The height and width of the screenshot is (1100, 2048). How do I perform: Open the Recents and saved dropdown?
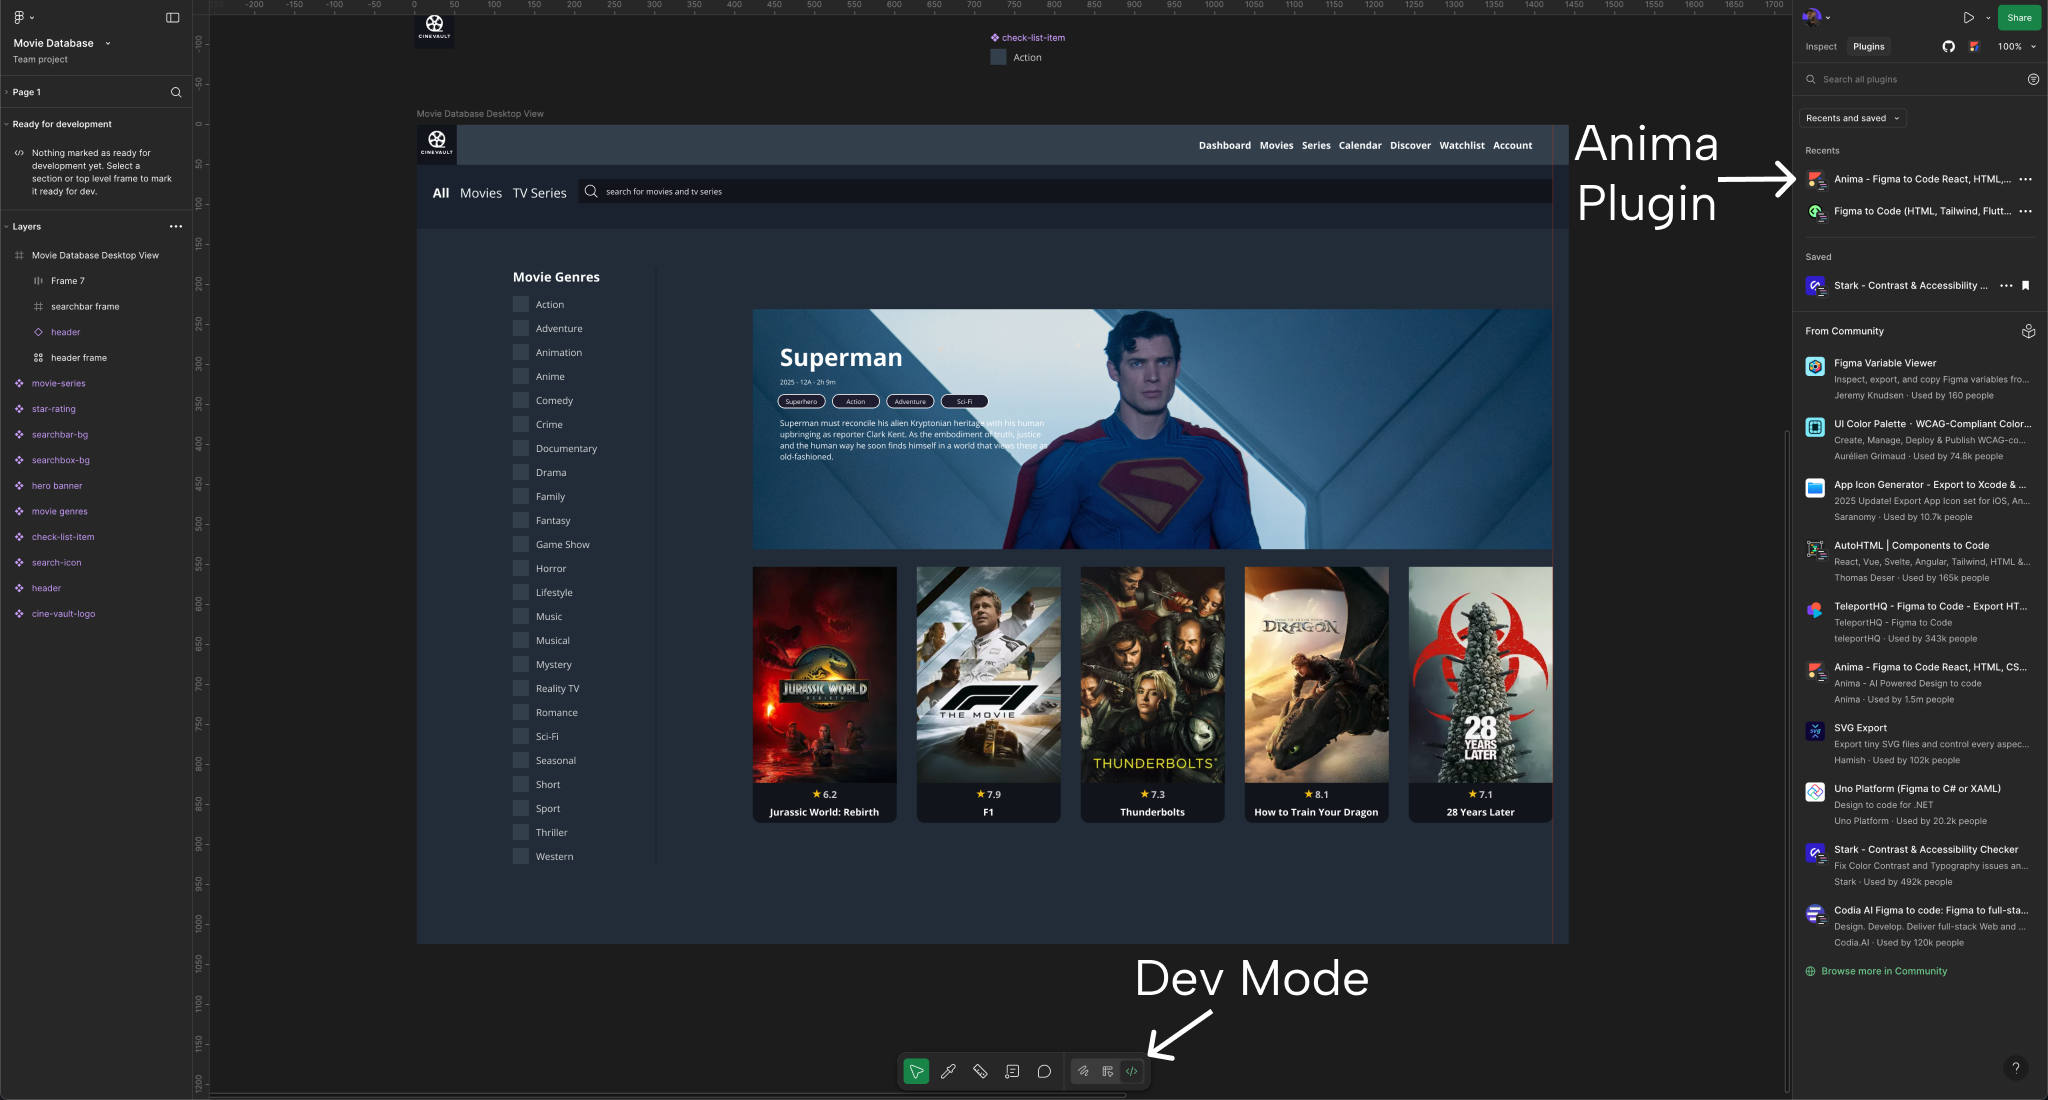pos(1852,118)
